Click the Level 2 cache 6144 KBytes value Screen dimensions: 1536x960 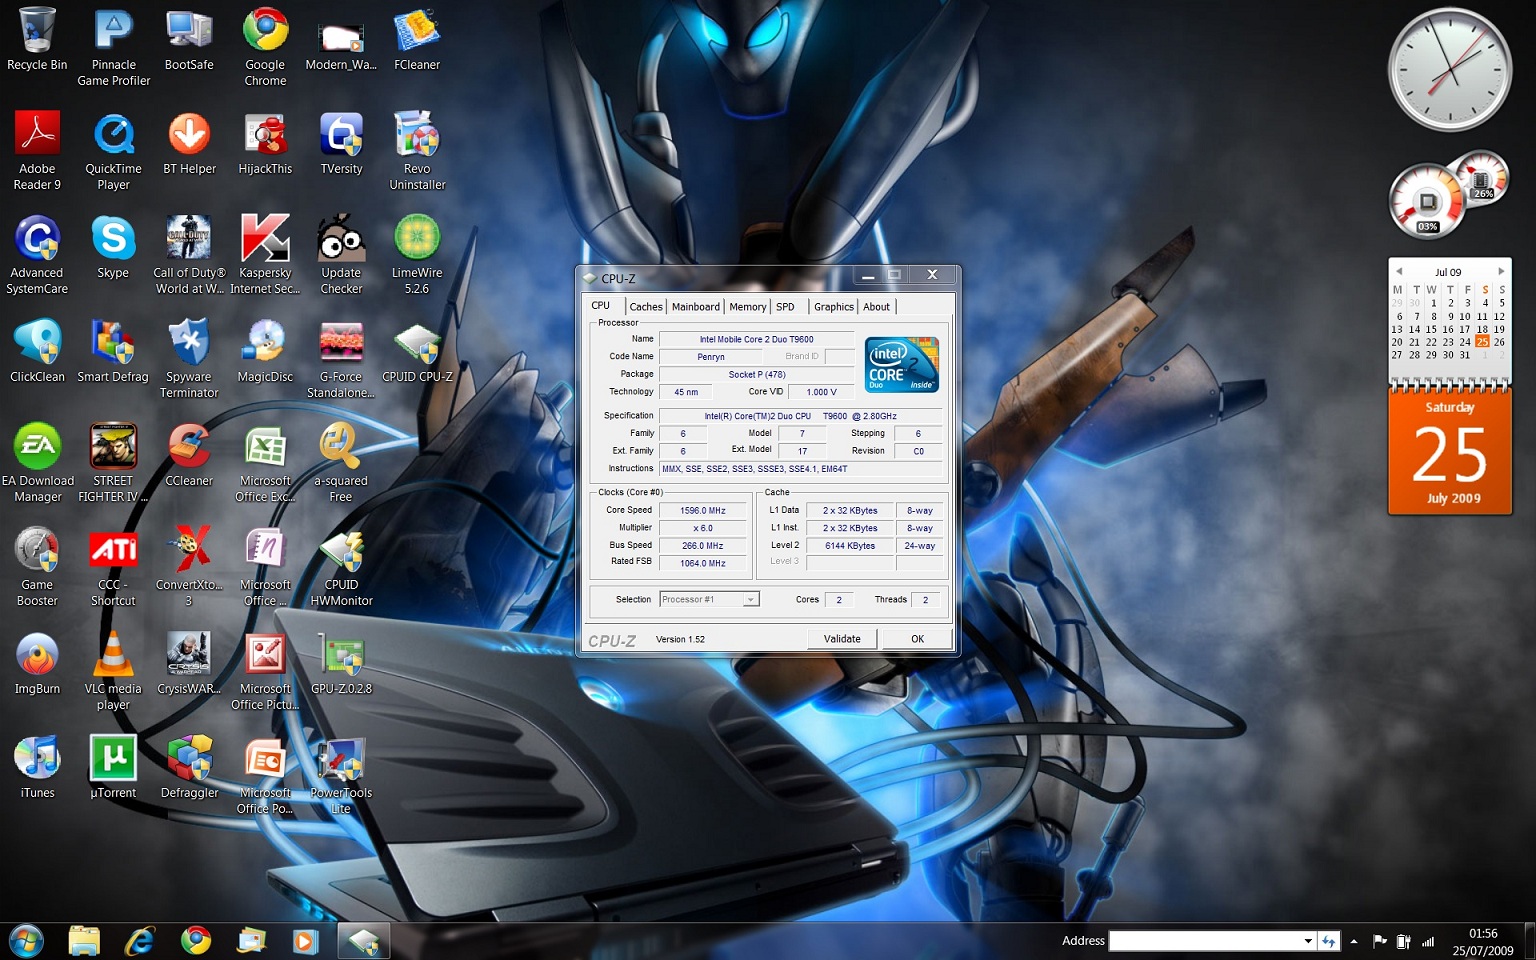(849, 546)
